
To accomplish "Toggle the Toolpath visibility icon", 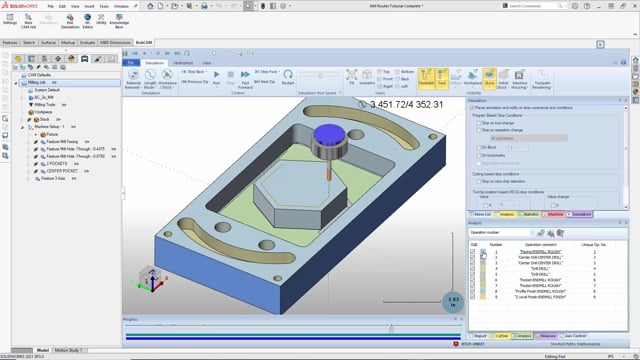I will (x=426, y=78).
